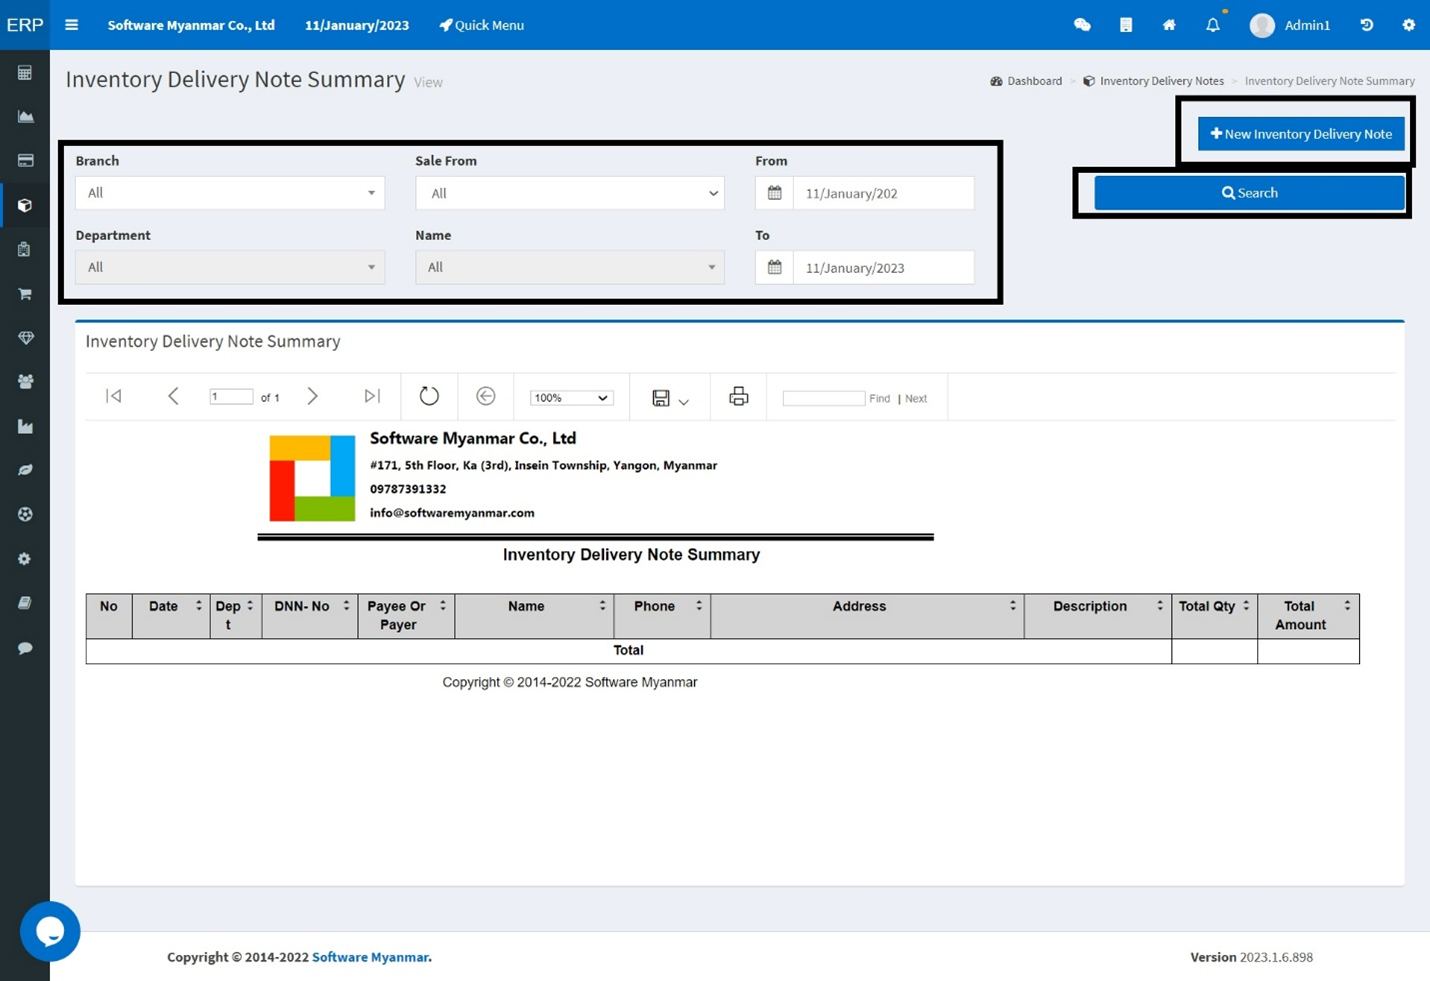Open the chat messages icon in header

[x=1082, y=25]
